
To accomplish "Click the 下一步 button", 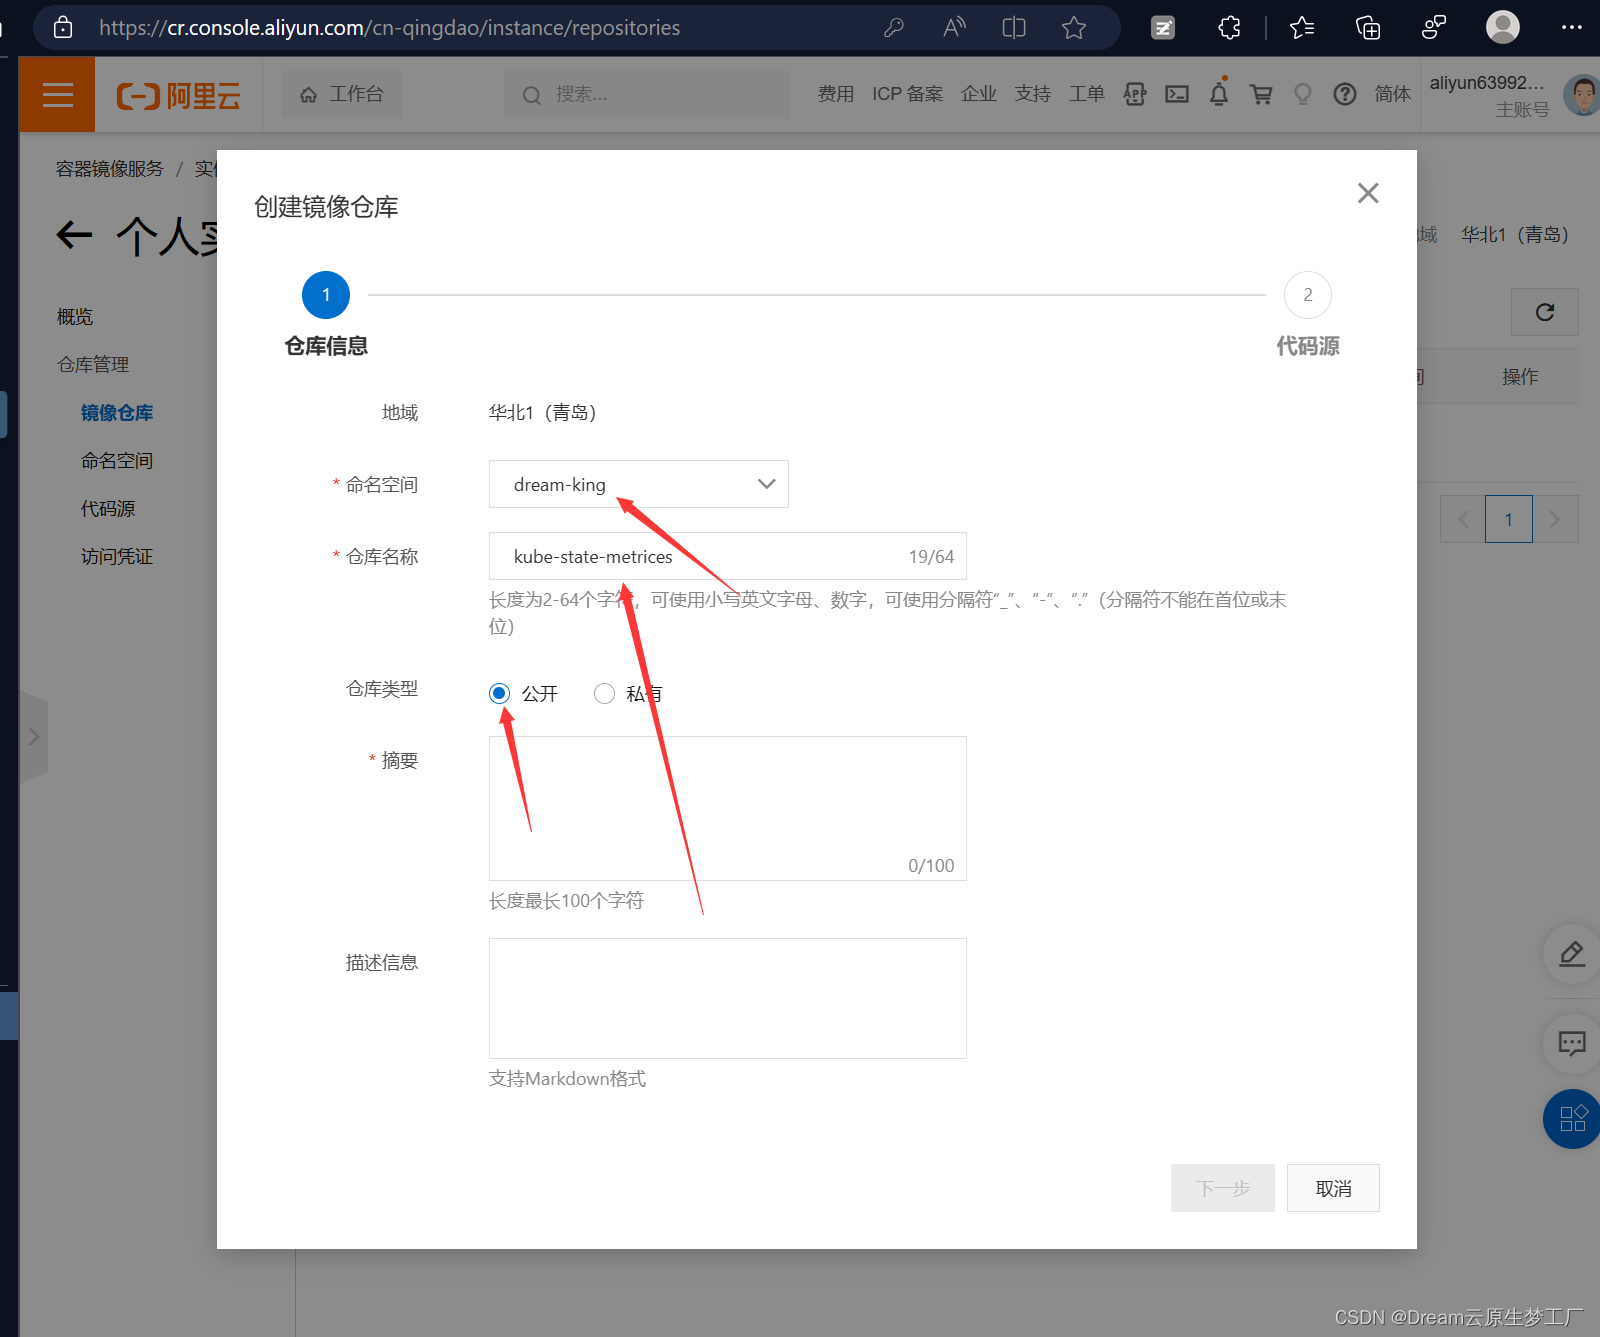I will click(1222, 1188).
